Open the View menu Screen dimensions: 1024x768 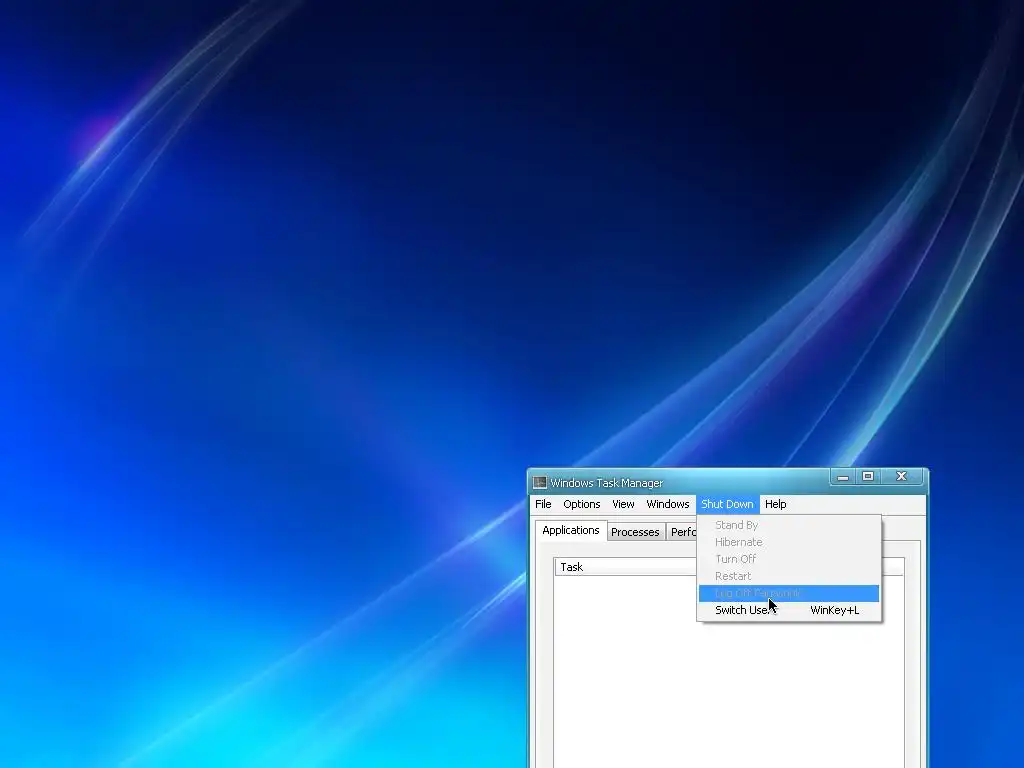[623, 504]
